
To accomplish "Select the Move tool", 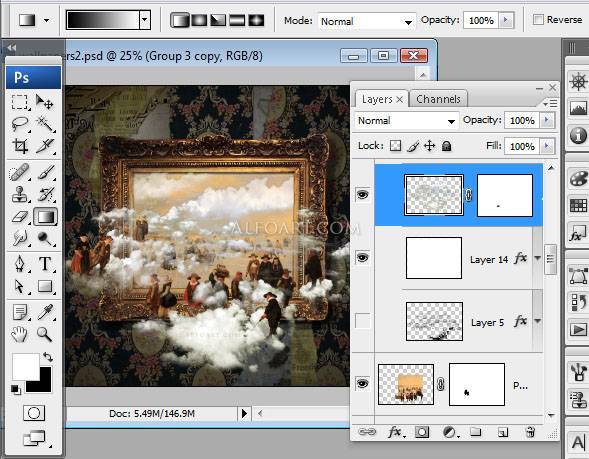I will 45,102.
